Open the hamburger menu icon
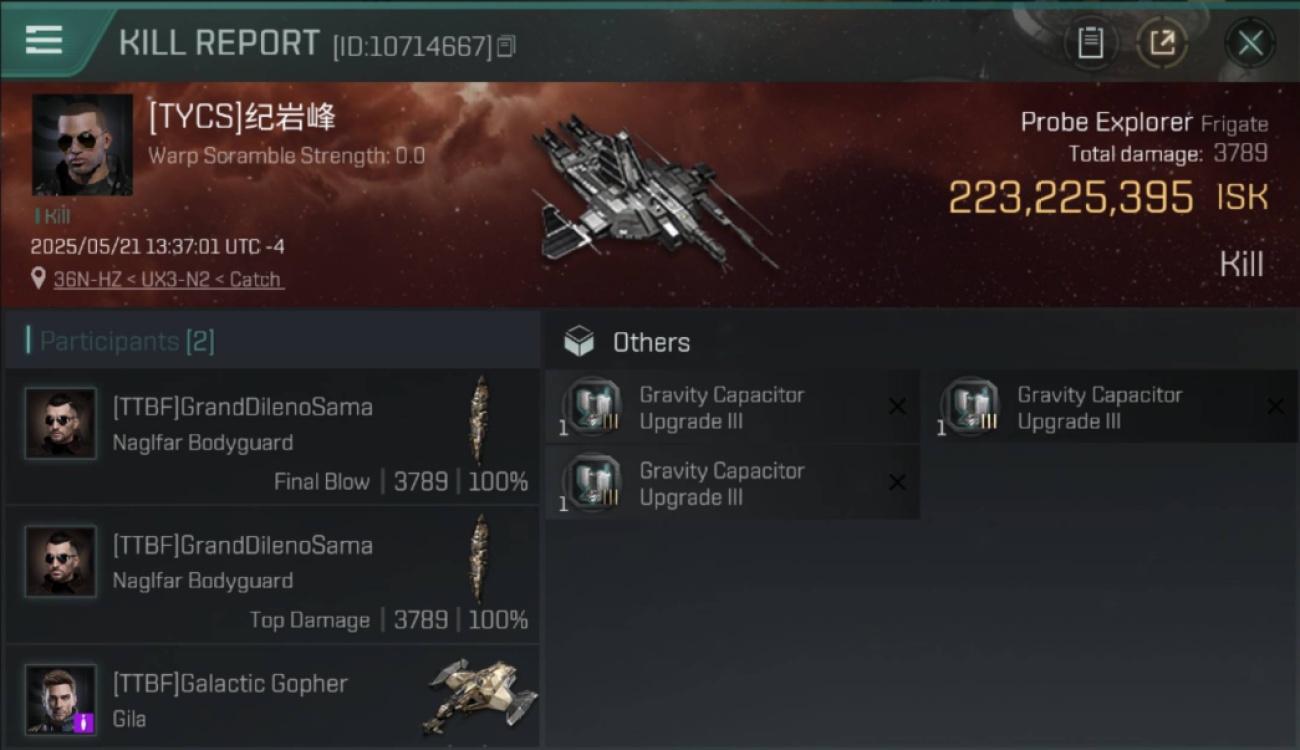 pos(44,40)
